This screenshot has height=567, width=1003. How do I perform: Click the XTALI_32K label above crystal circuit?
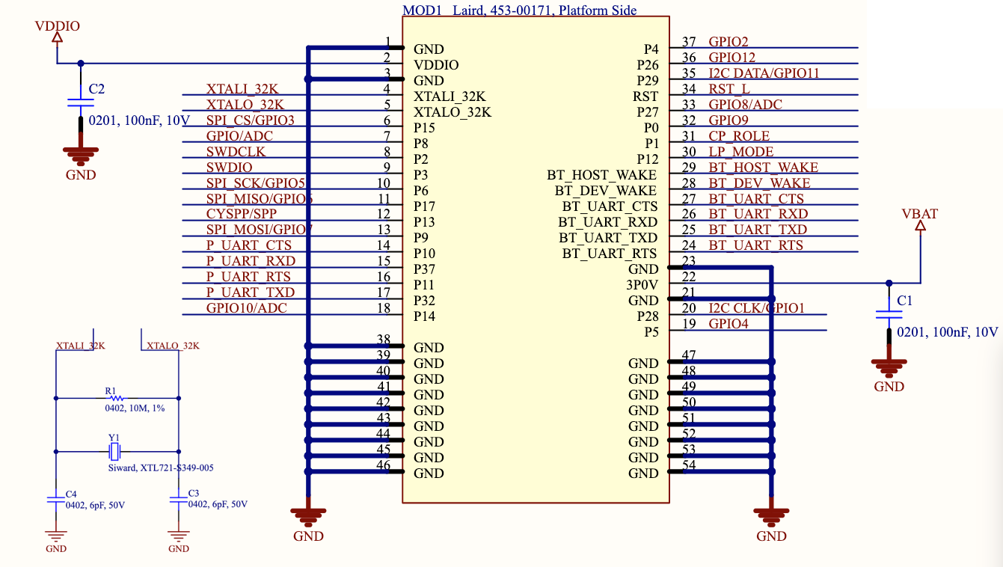80,346
